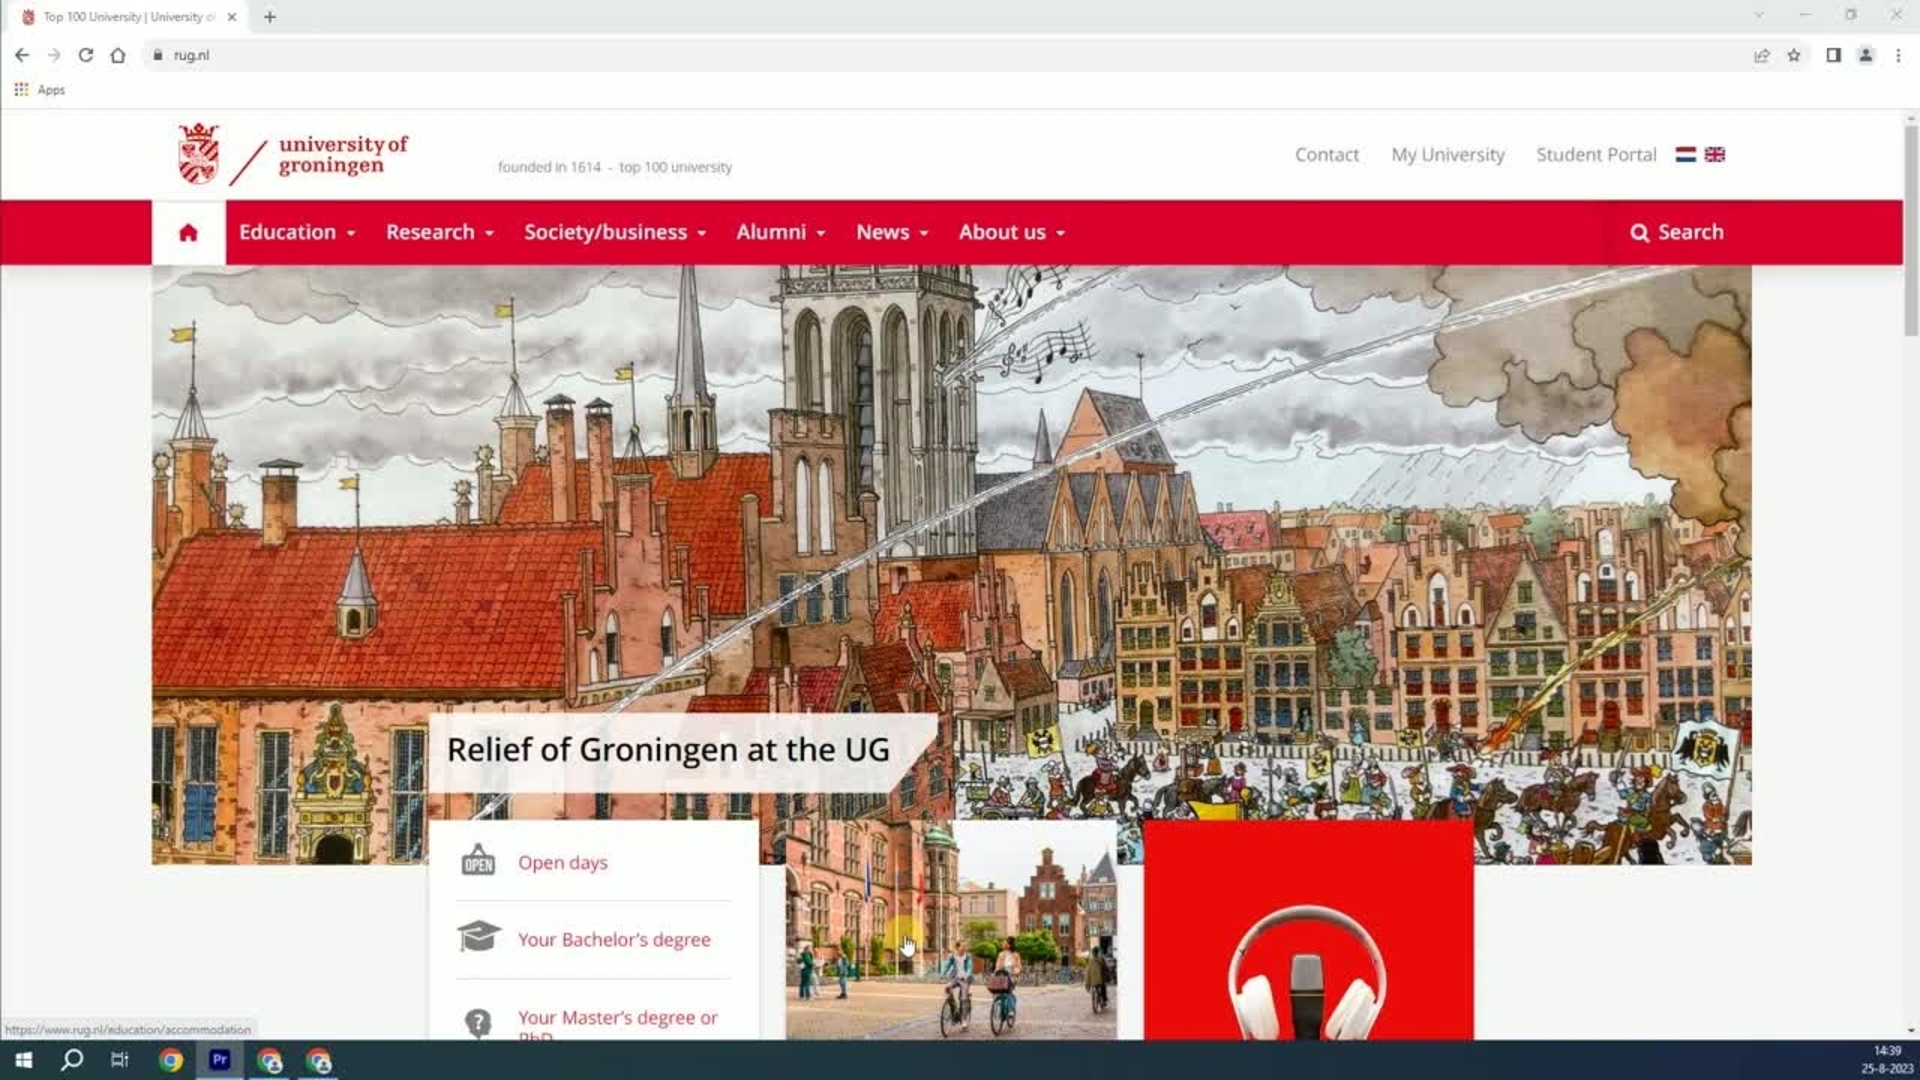Expand the Alumni dropdown menu
This screenshot has width=1920, height=1080.
781,233
